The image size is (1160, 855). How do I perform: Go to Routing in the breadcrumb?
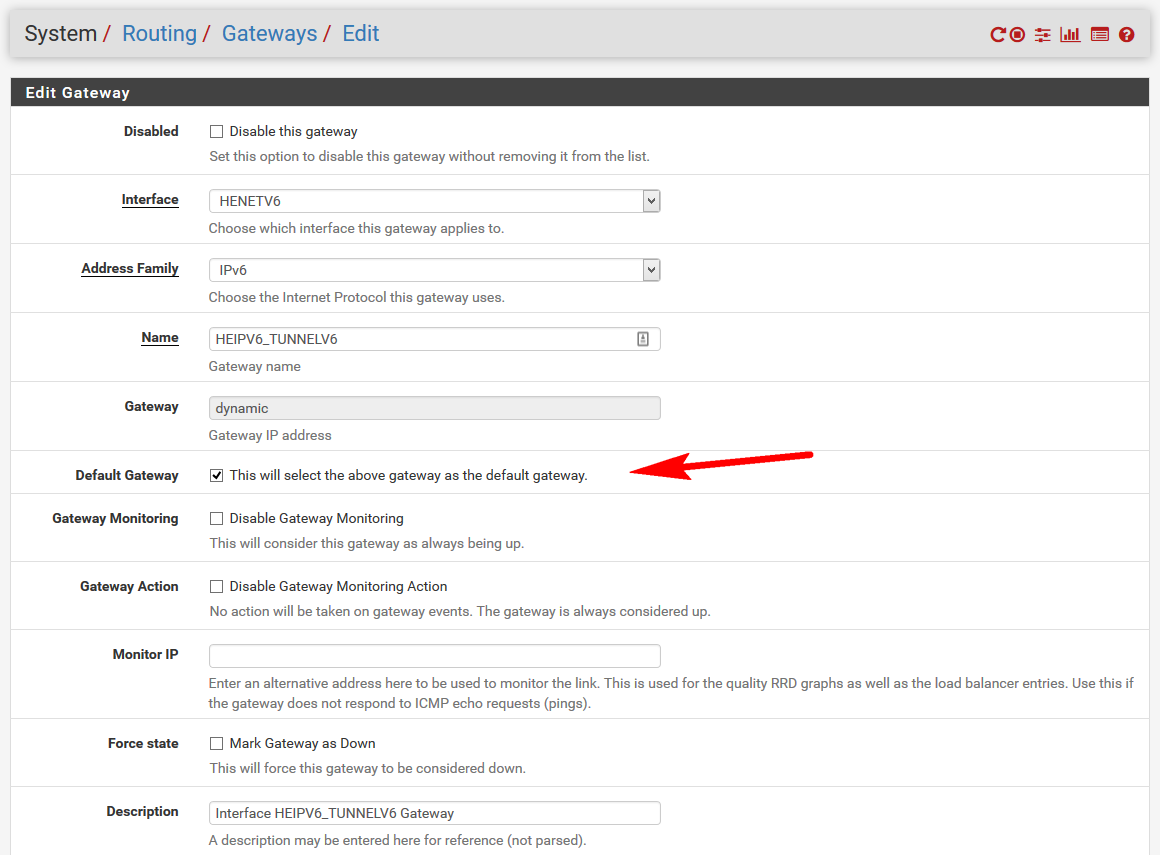[x=159, y=34]
